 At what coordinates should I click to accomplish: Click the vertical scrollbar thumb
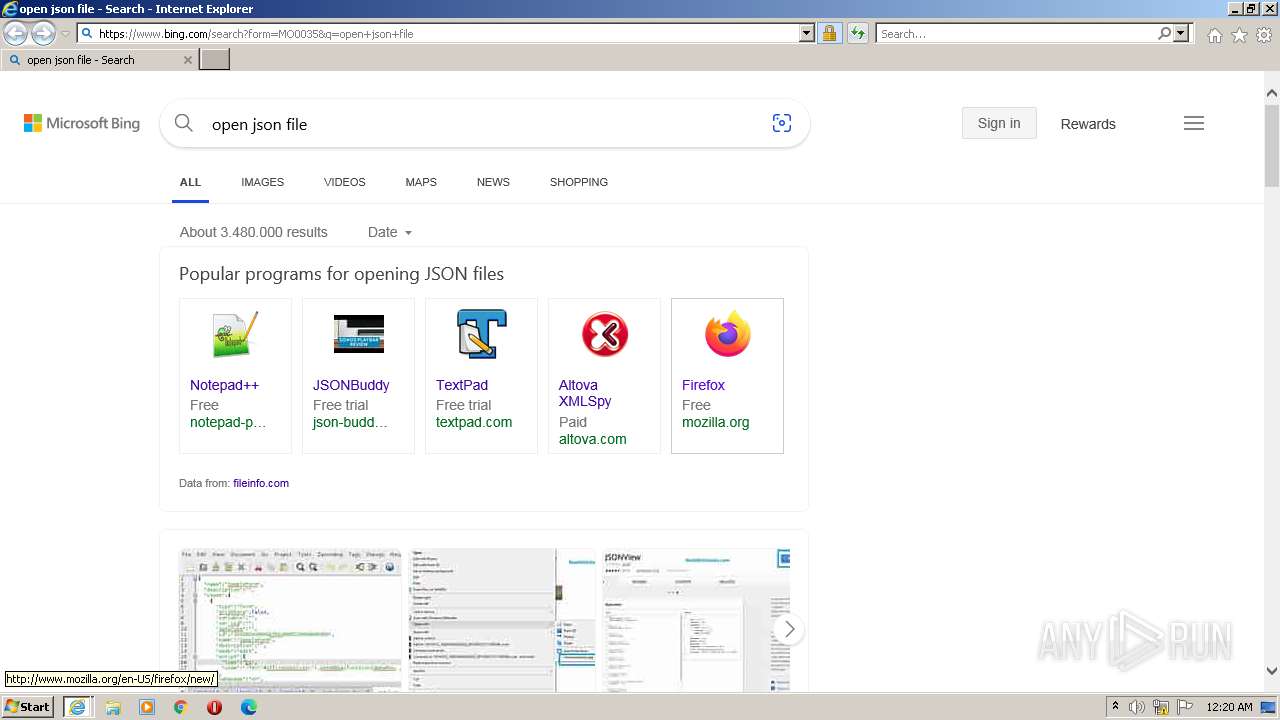tap(1271, 144)
